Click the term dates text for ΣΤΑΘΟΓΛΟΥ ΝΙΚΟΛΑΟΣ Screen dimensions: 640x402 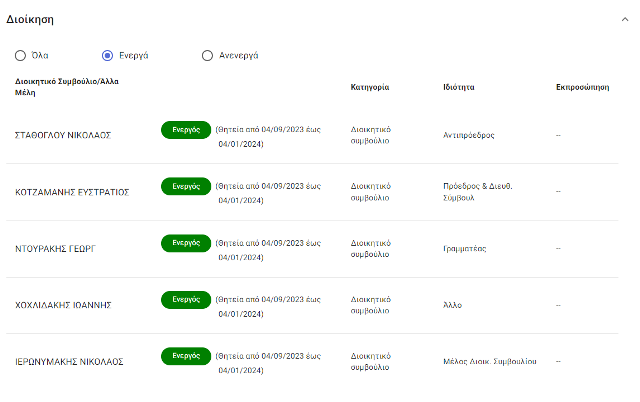[268, 137]
